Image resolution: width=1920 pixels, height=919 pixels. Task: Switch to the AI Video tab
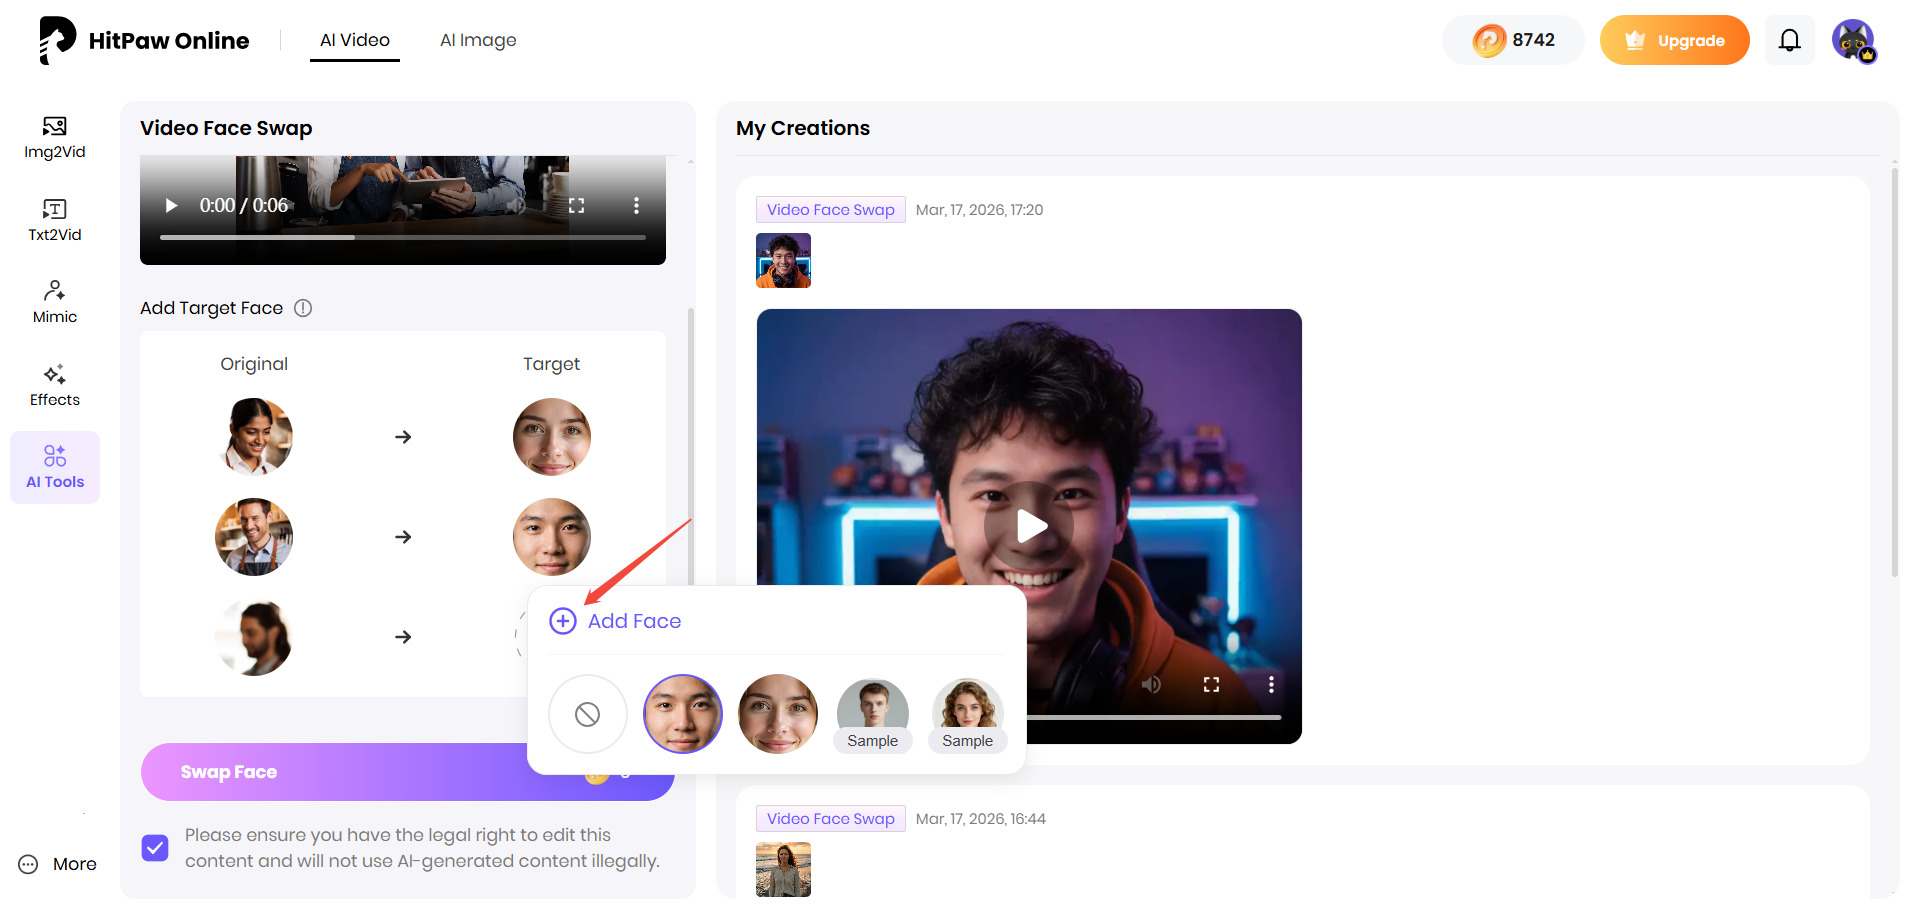point(354,40)
